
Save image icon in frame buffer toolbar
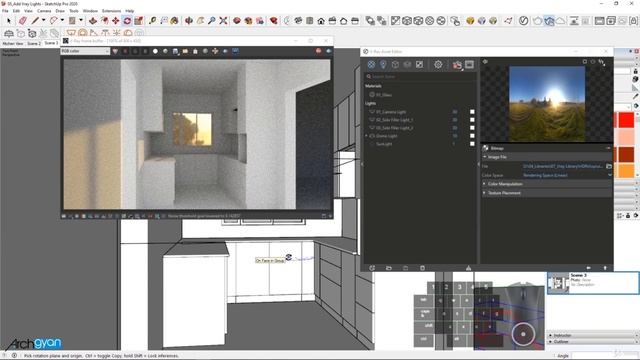click(x=176, y=51)
